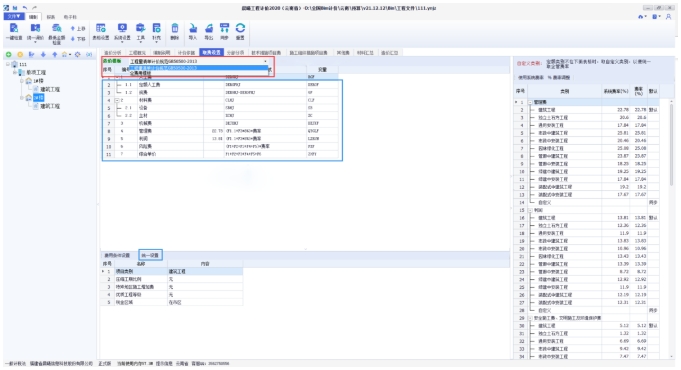Click the 补充 supplement icon
This screenshot has height=370, width=681.
click(x=156, y=29)
